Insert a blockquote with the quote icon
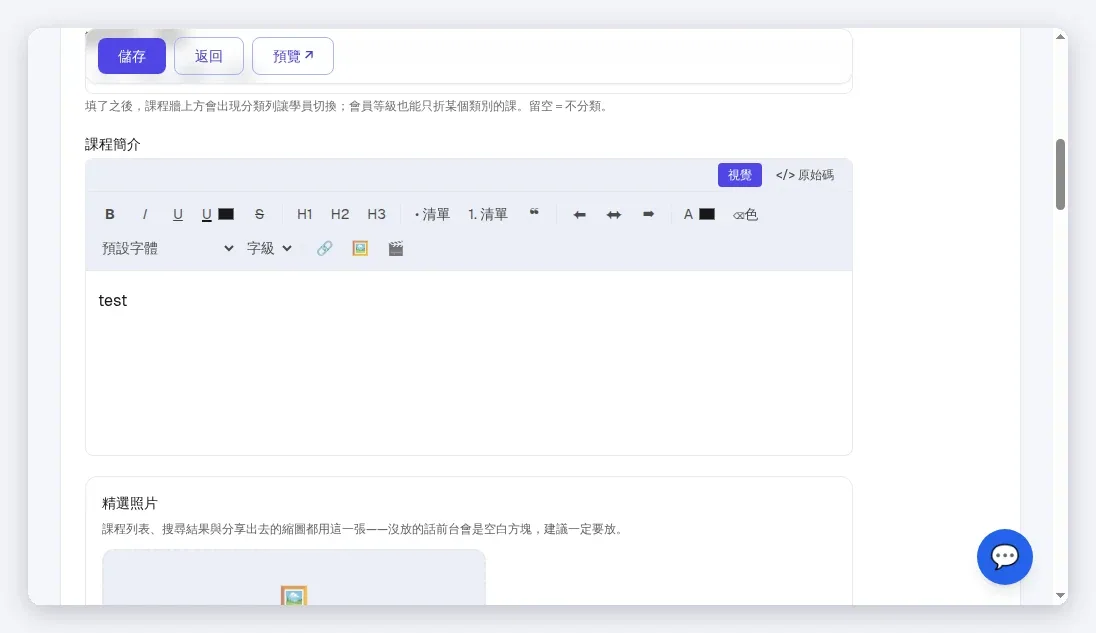Image resolution: width=1096 pixels, height=633 pixels. click(x=534, y=213)
